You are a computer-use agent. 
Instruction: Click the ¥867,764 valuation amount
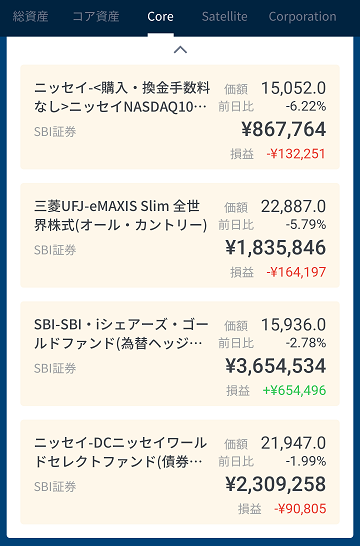pyautogui.click(x=284, y=130)
